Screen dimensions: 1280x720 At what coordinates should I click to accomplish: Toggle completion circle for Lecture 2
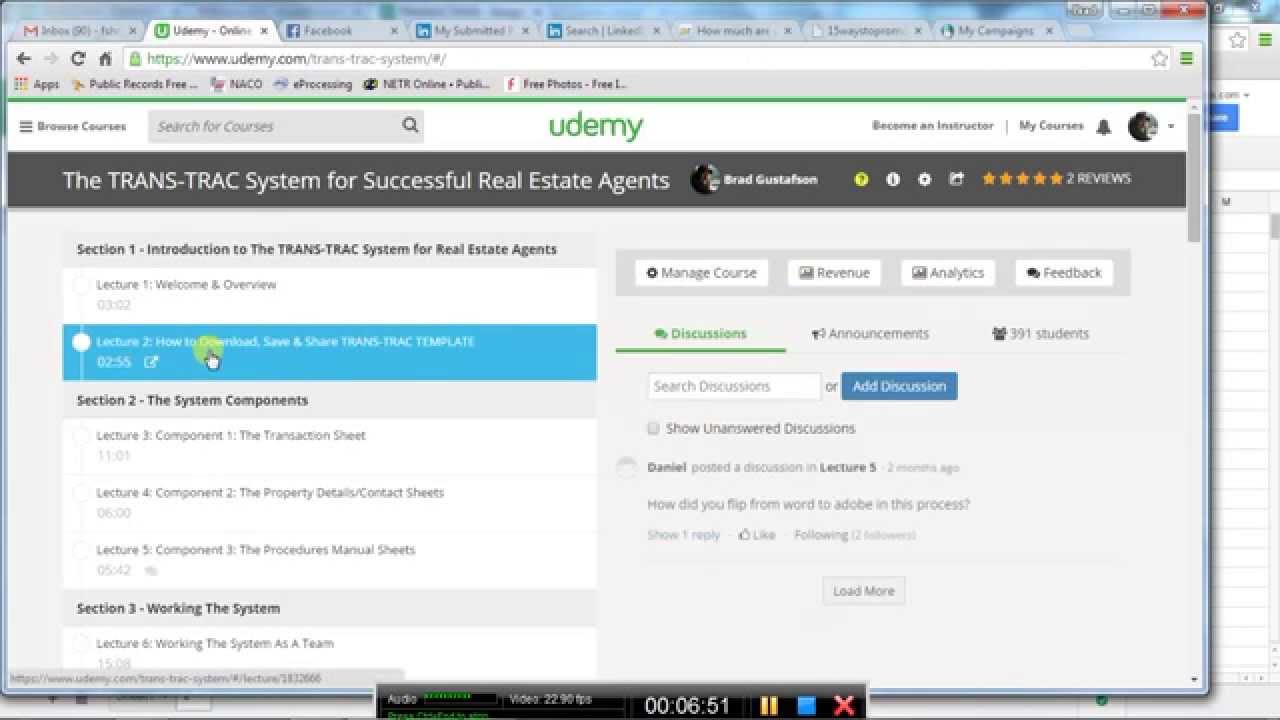click(81, 342)
